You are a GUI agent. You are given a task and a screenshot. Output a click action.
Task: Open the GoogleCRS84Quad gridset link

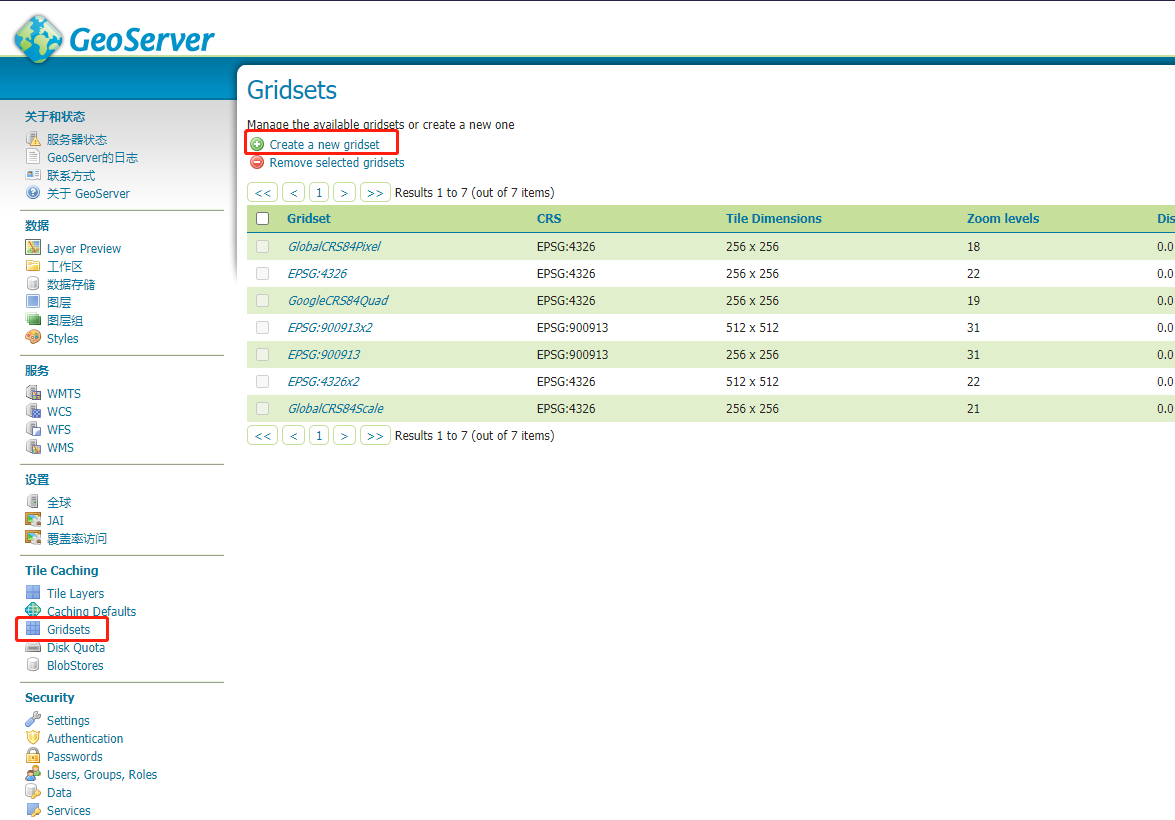coord(338,301)
